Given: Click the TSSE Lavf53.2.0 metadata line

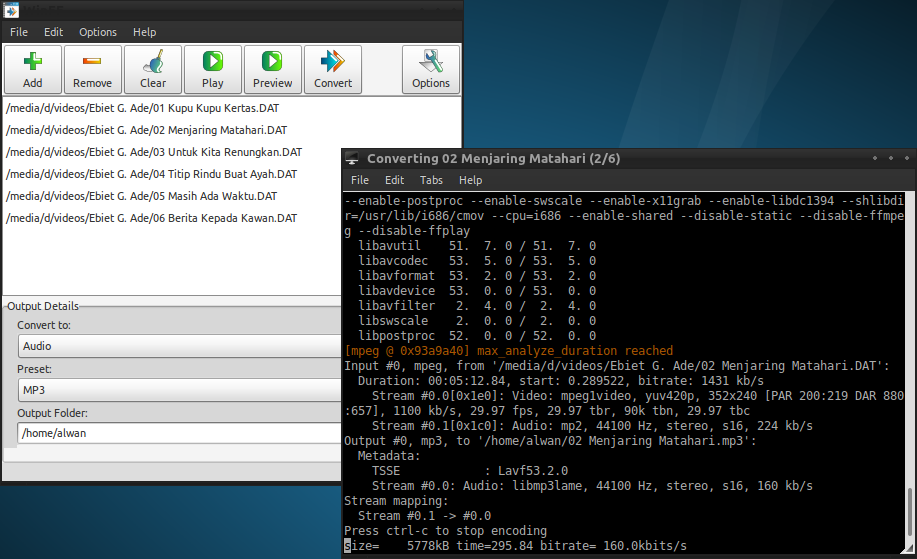Looking at the screenshot, I should click(470, 471).
